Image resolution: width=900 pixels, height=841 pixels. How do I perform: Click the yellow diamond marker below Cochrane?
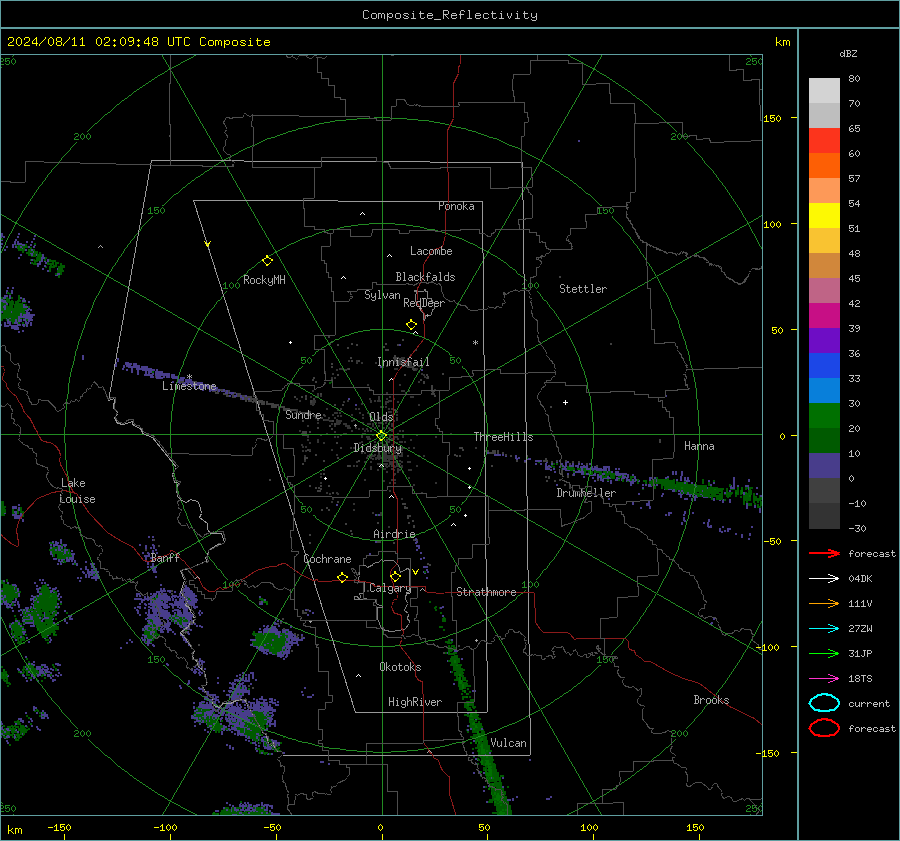[x=342, y=577]
